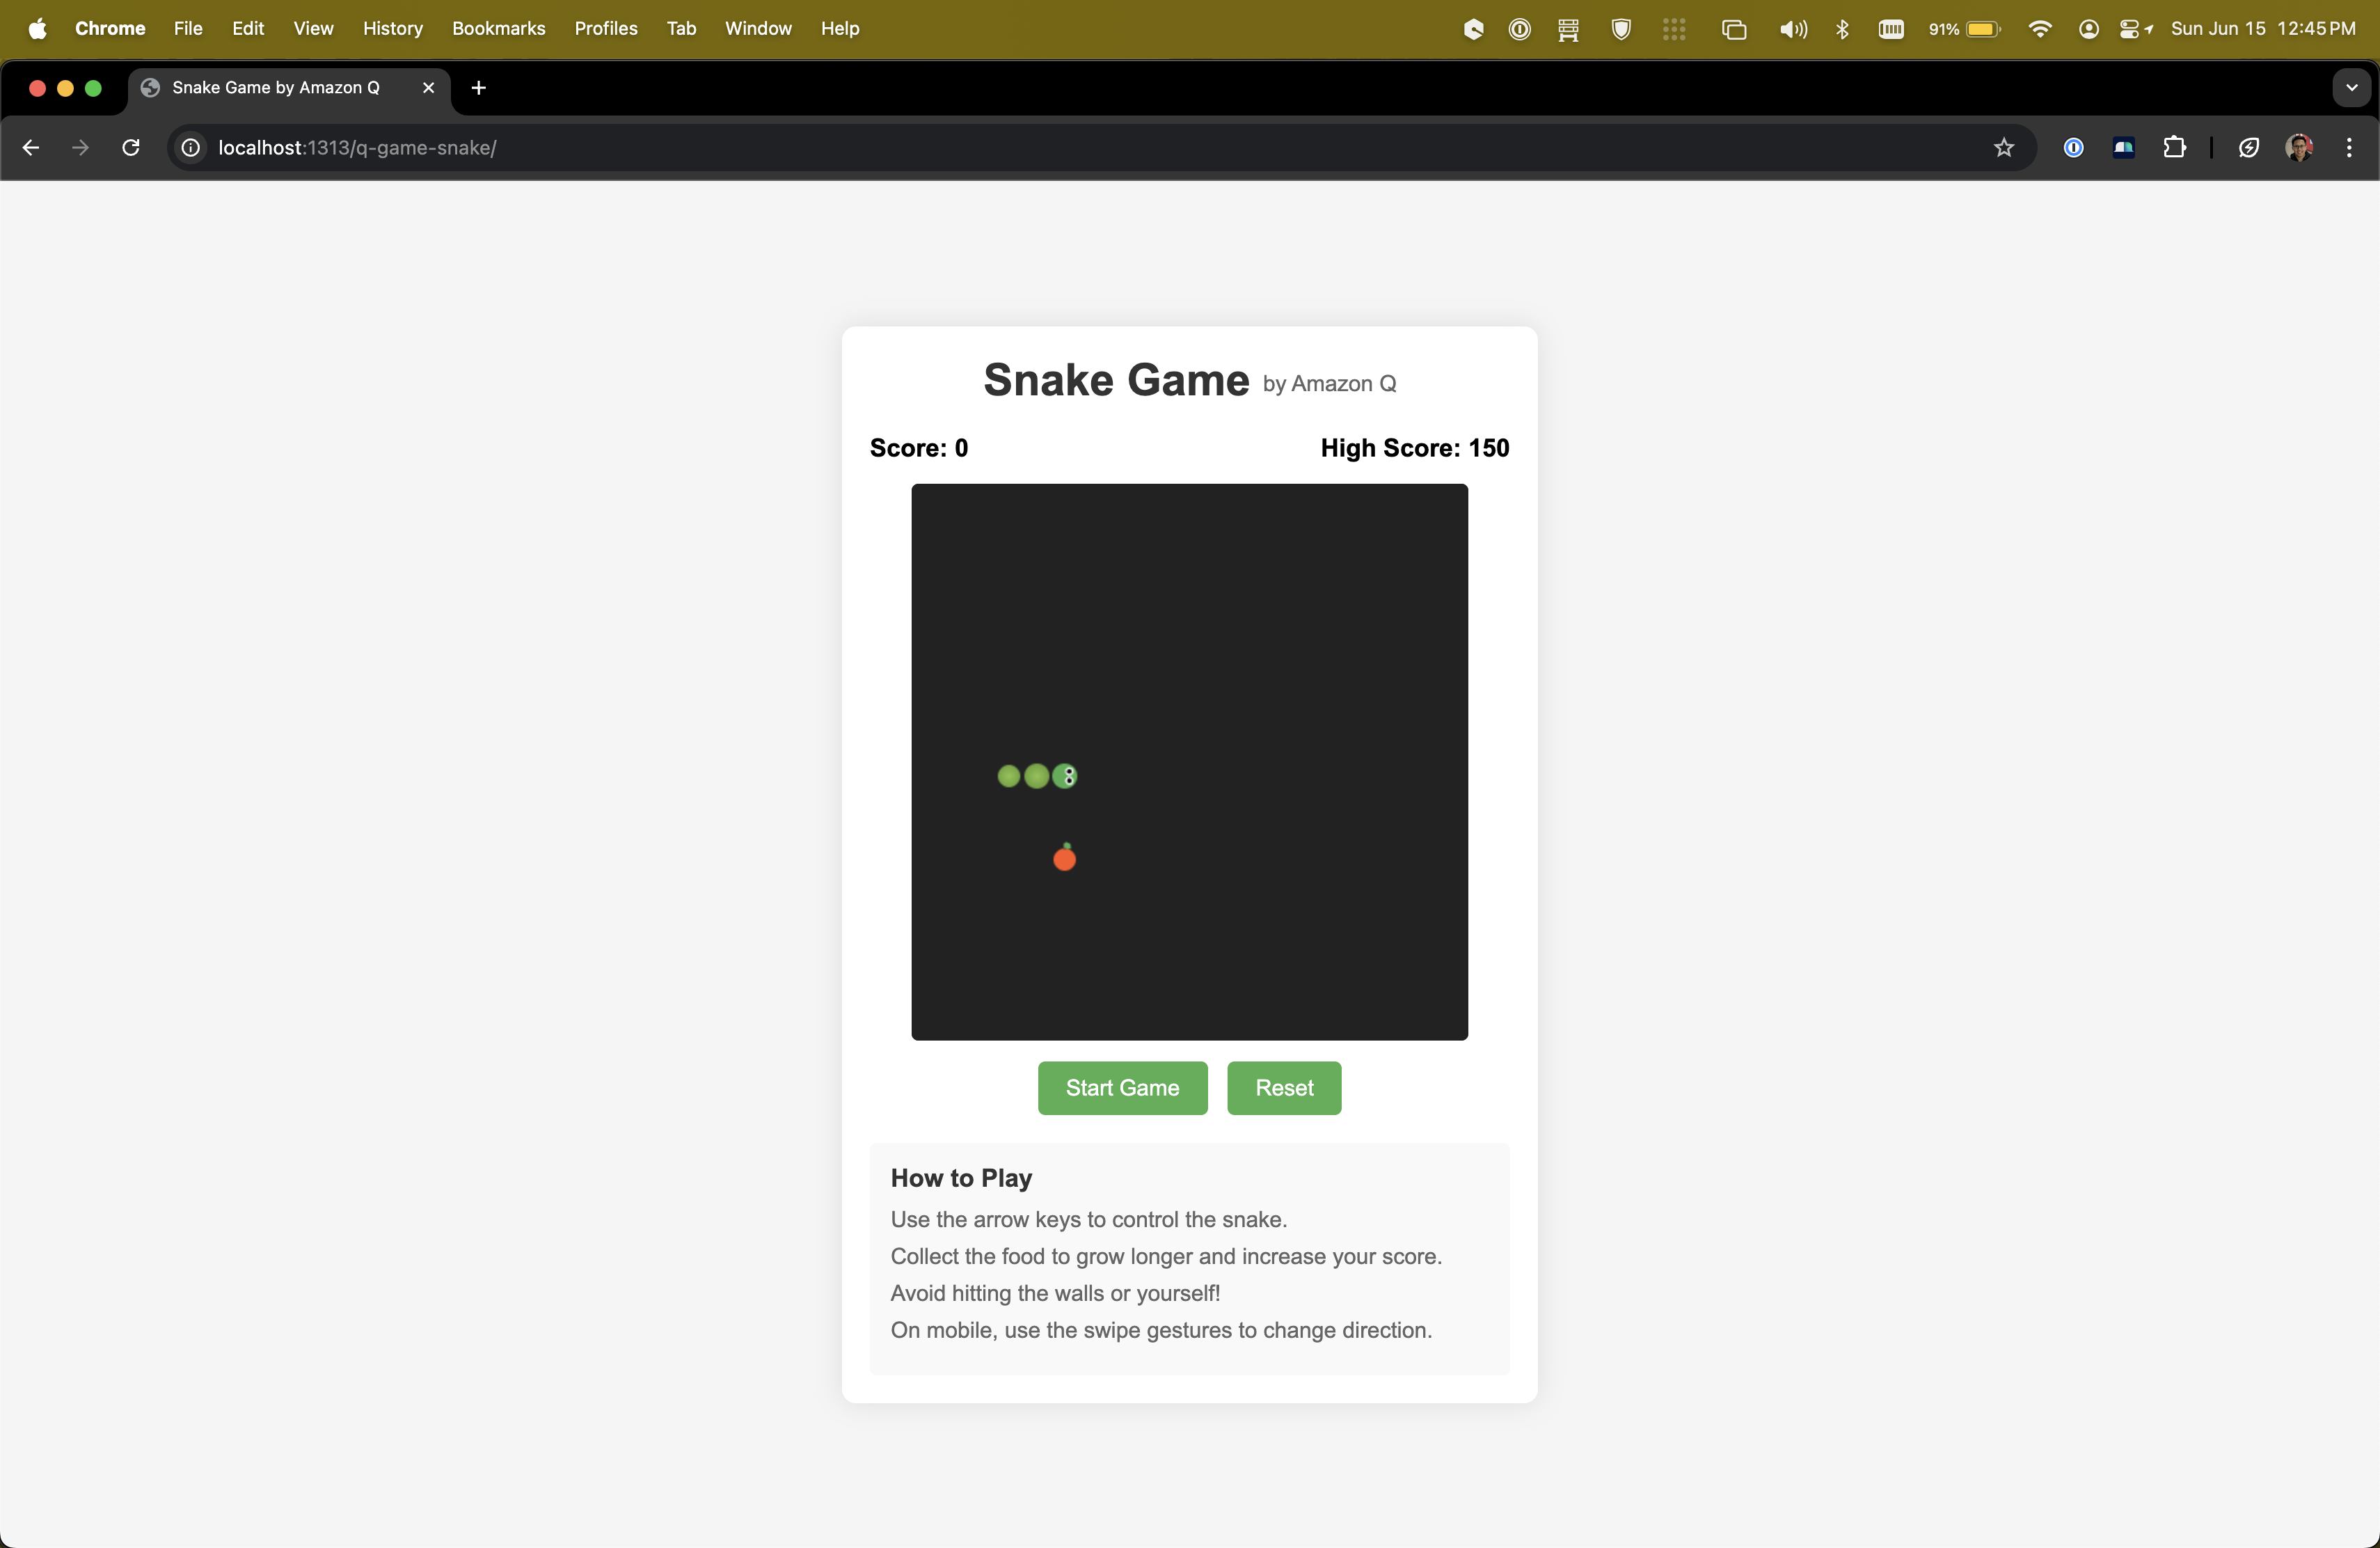Click inside the address bar
This screenshot has height=1548, width=2380.
(x=700, y=148)
